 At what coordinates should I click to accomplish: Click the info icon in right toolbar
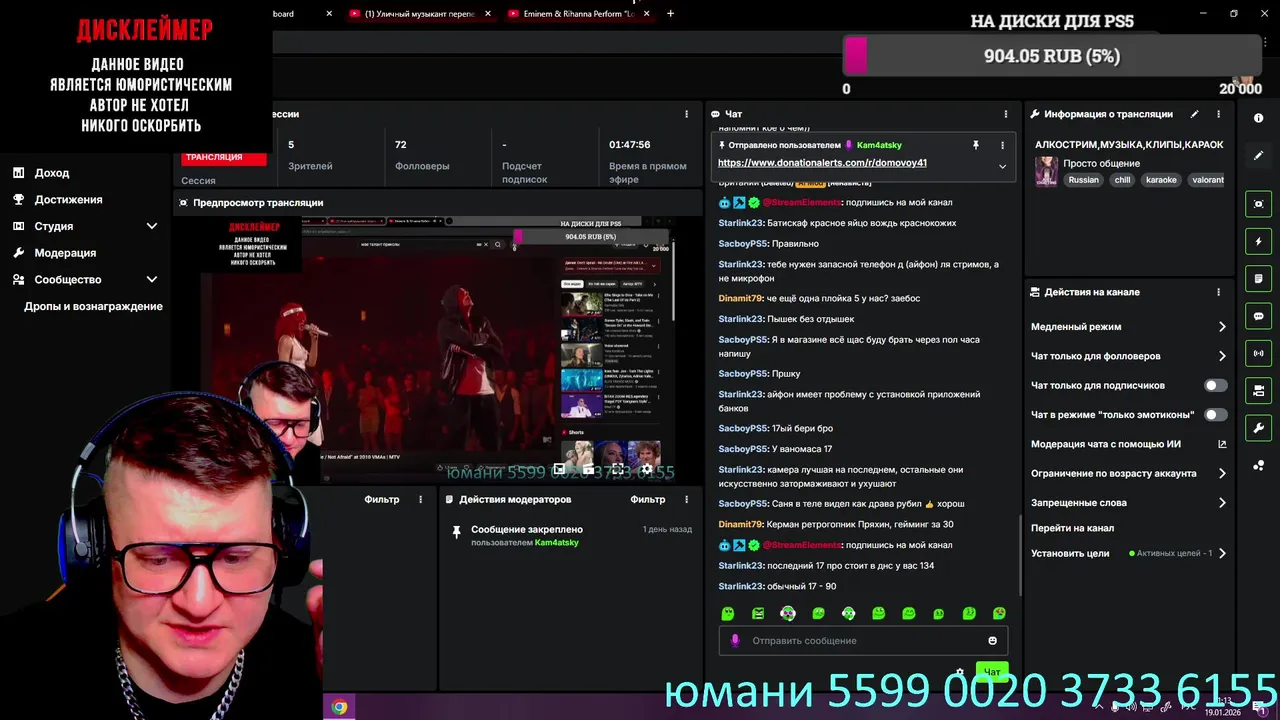pyautogui.click(x=1258, y=118)
